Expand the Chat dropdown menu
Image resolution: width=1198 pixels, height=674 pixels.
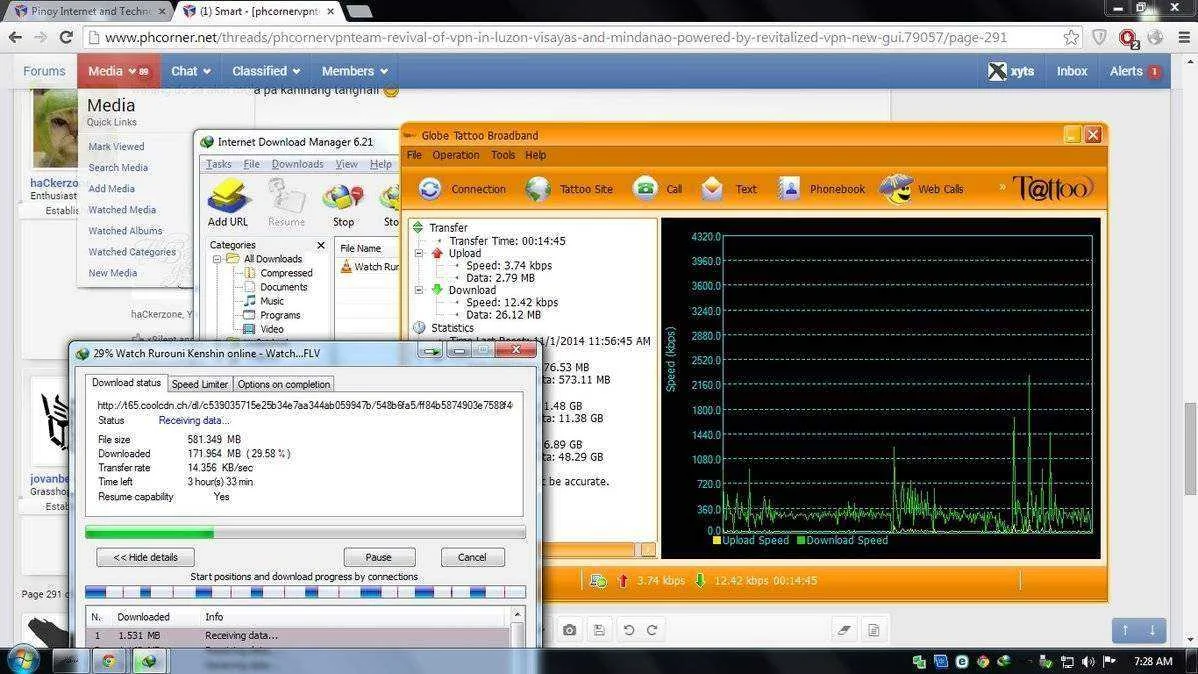pos(190,71)
